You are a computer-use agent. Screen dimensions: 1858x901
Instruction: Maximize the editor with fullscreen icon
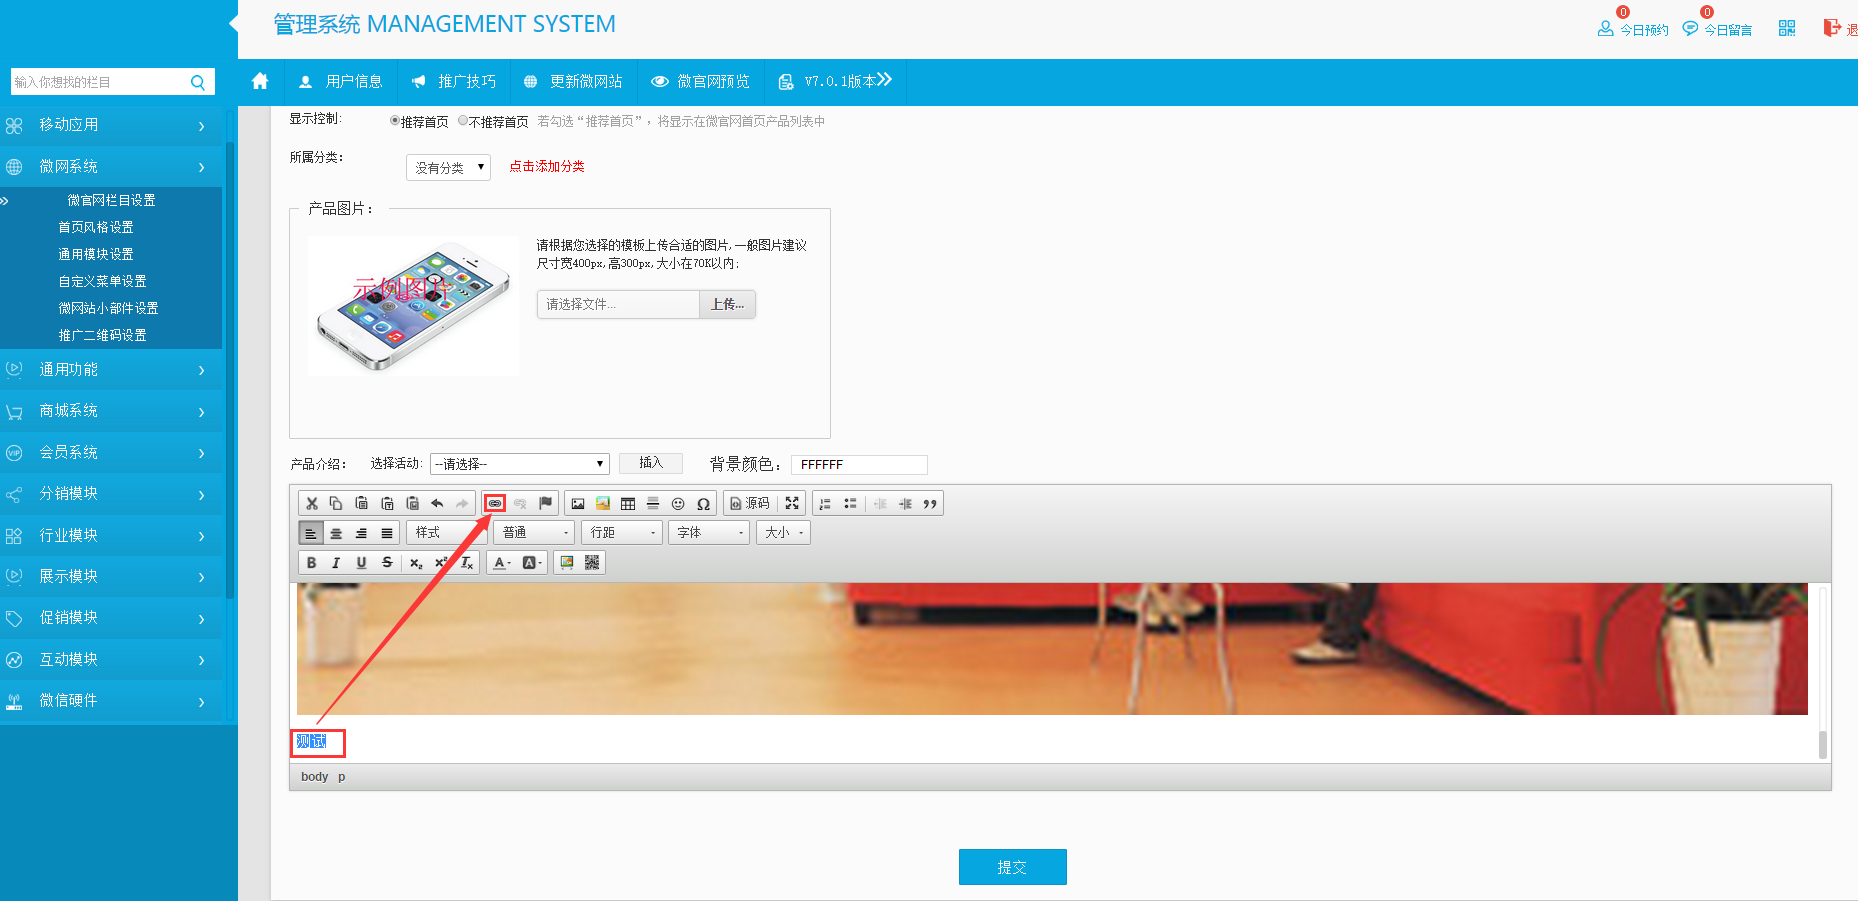pos(792,503)
